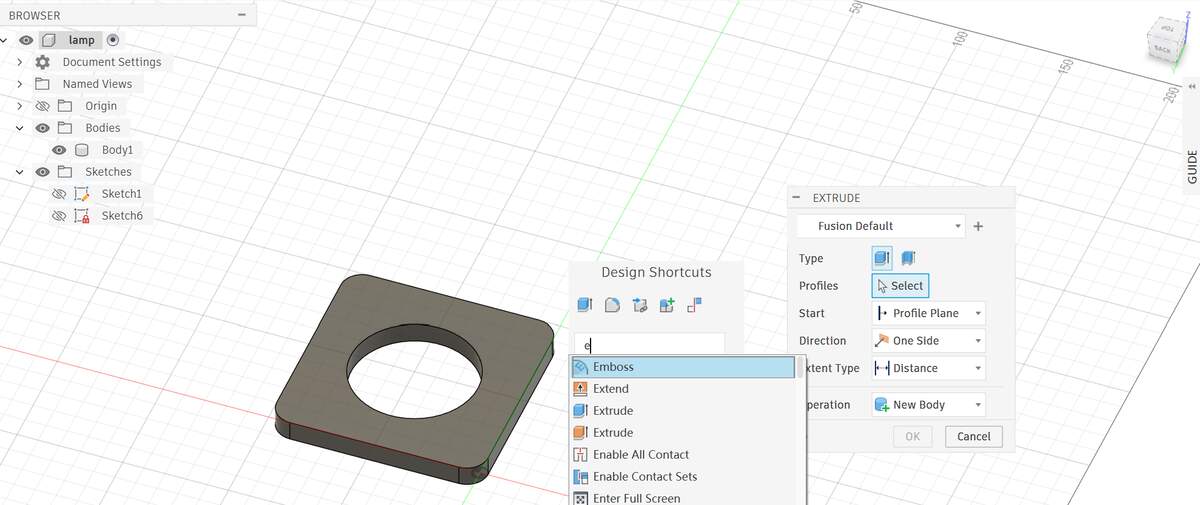
Task: Click the Named Views folder icon
Action: coord(42,84)
